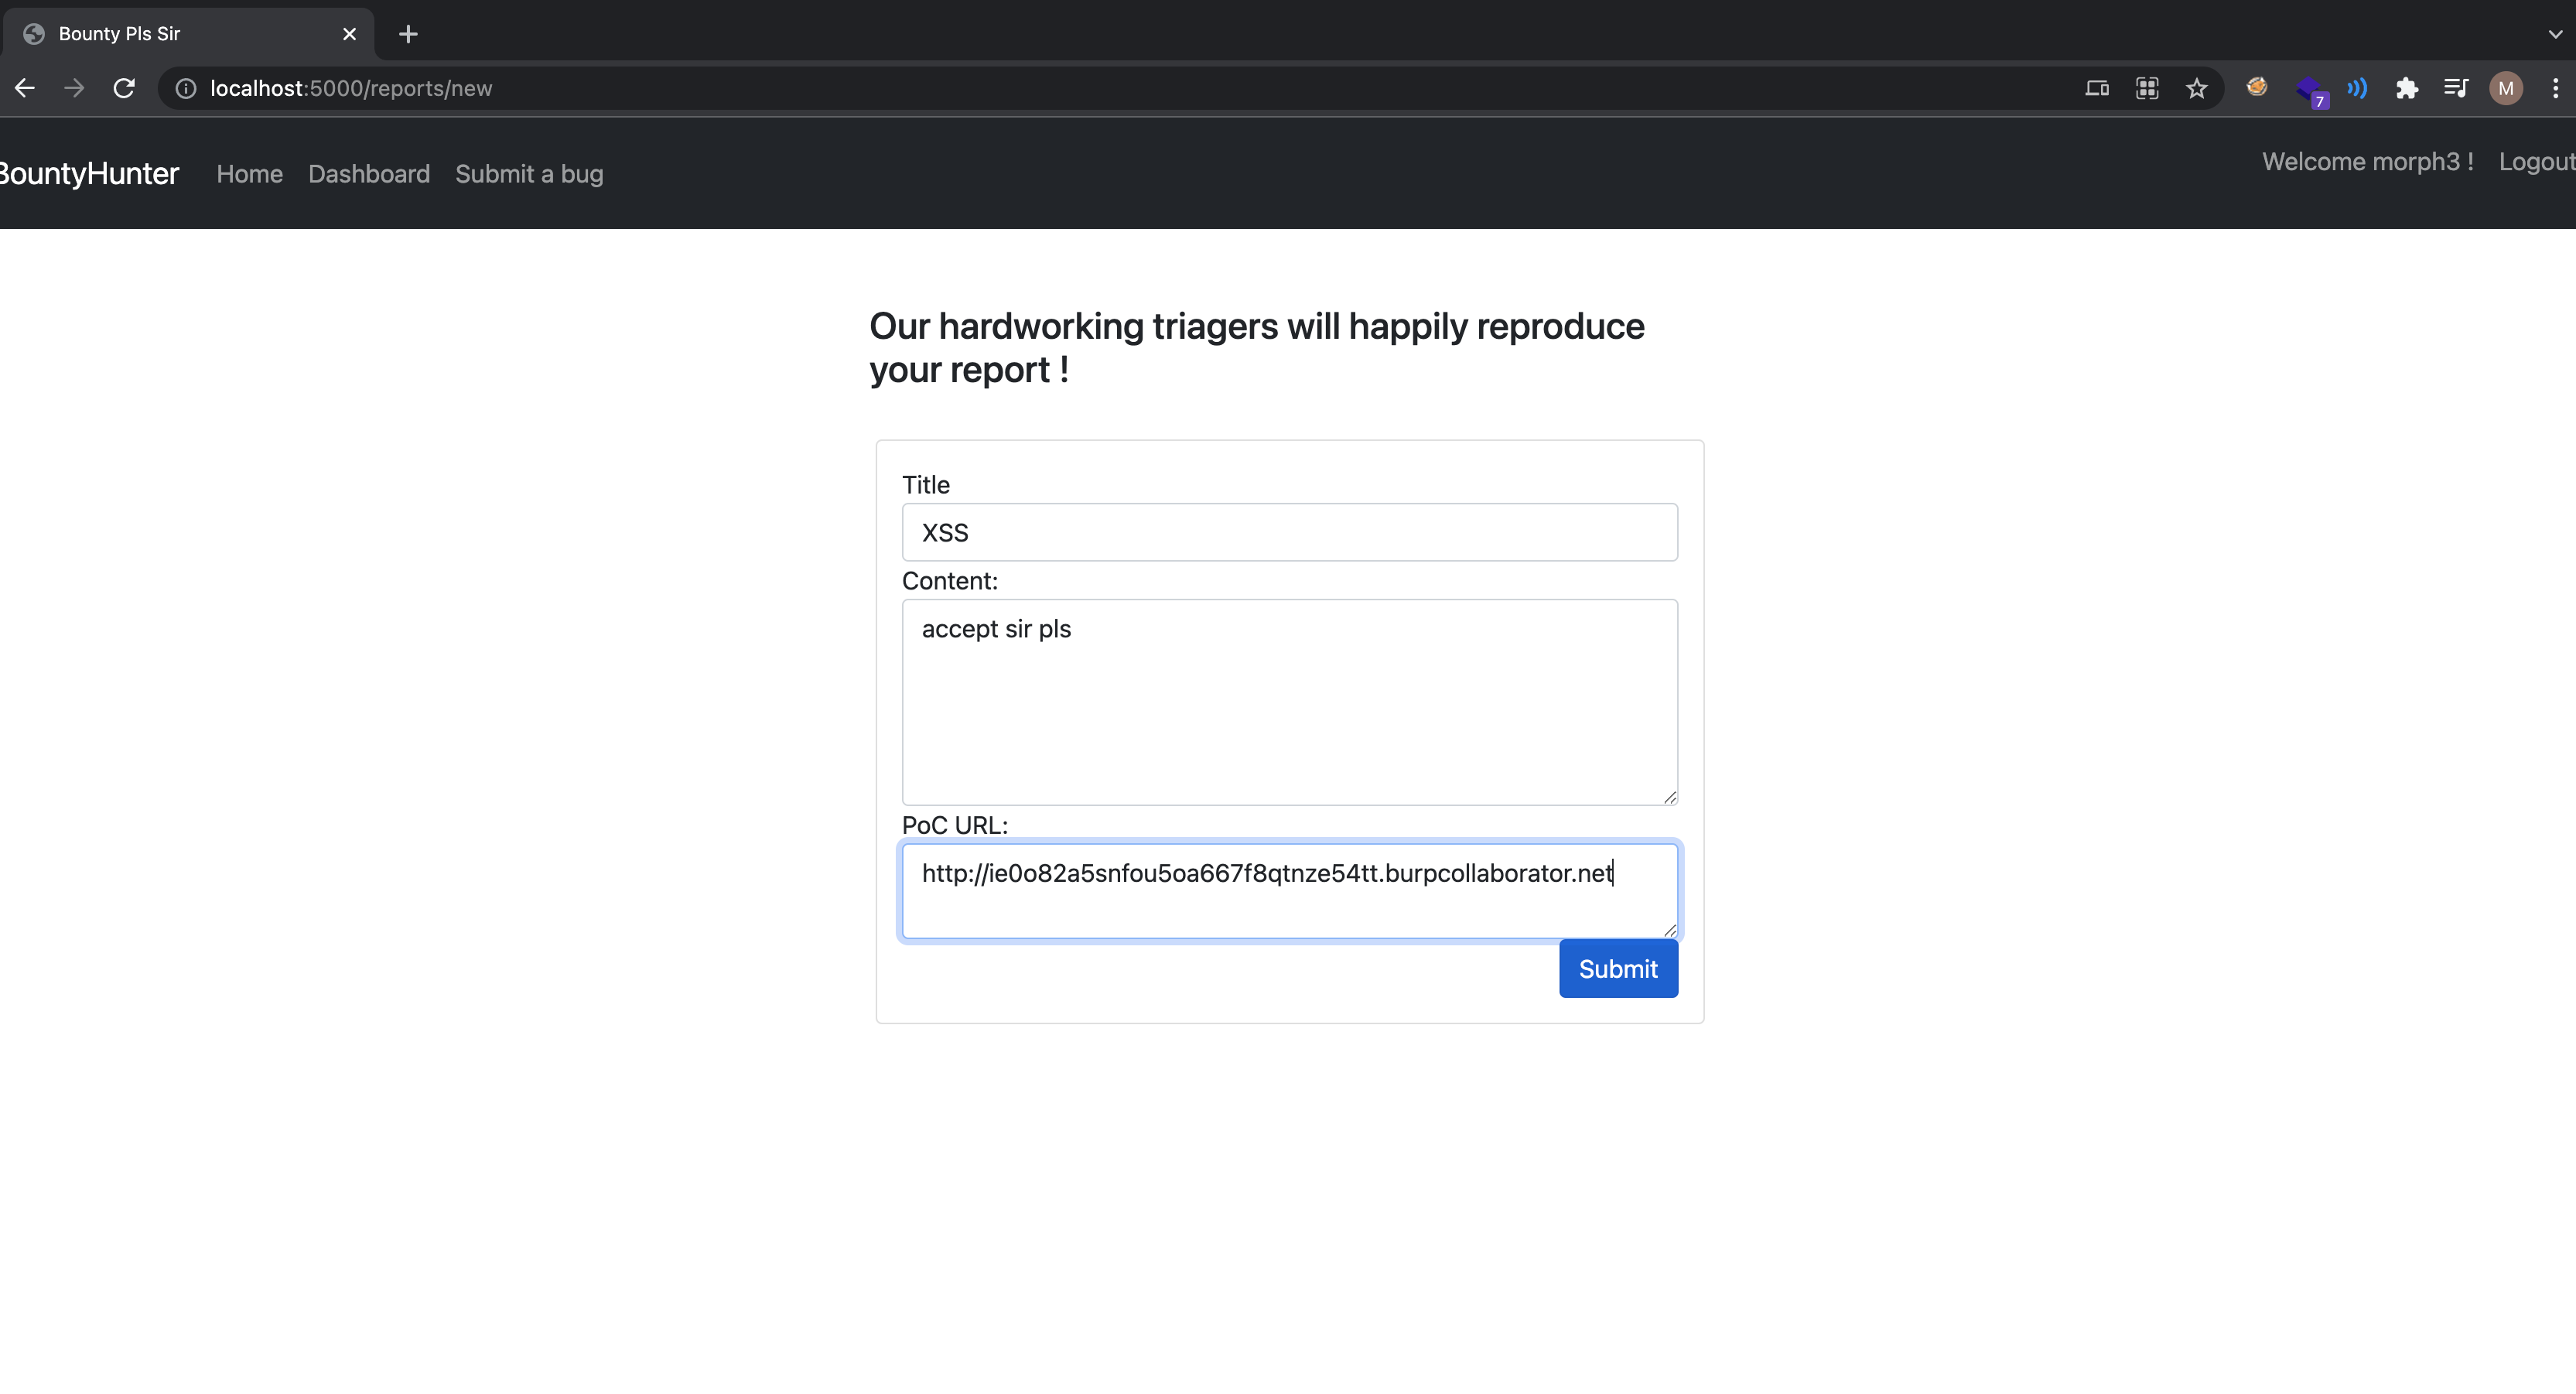View site information icon in address bar

coord(186,88)
